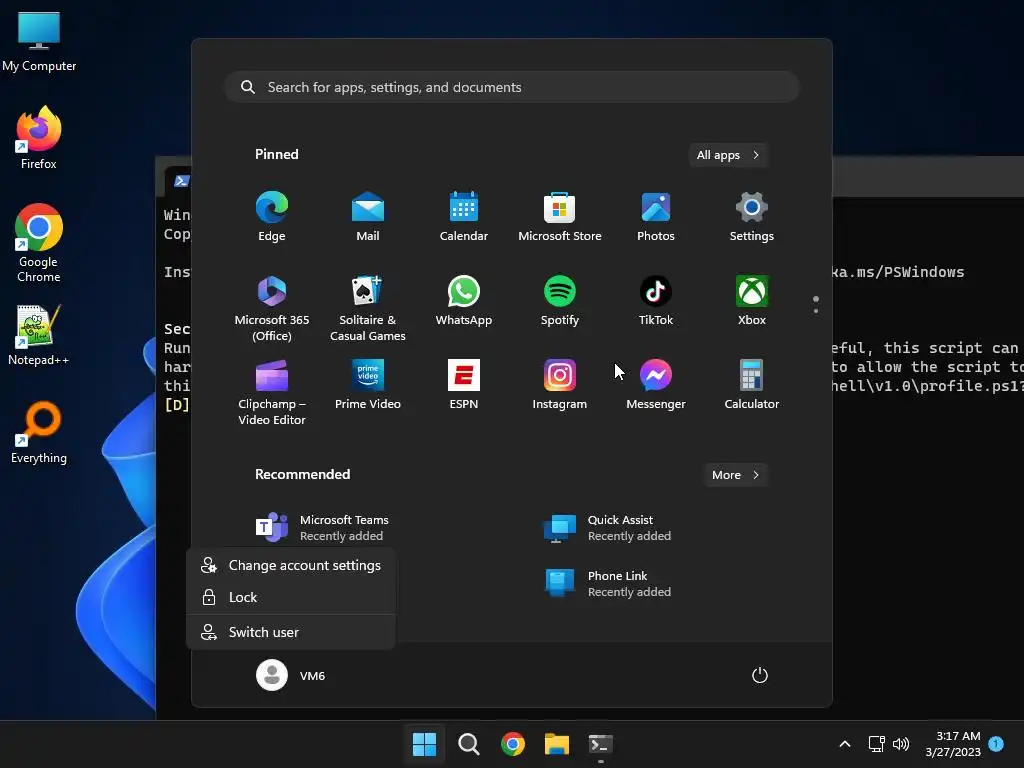
Task: Expand More recommended items
Action: tap(736, 475)
